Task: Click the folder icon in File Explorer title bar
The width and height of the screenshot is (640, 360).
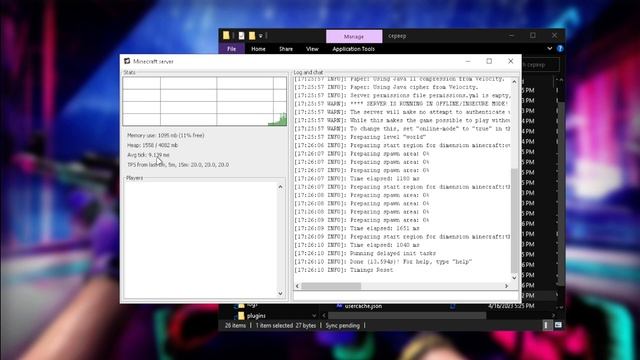Action: pyautogui.click(x=226, y=36)
